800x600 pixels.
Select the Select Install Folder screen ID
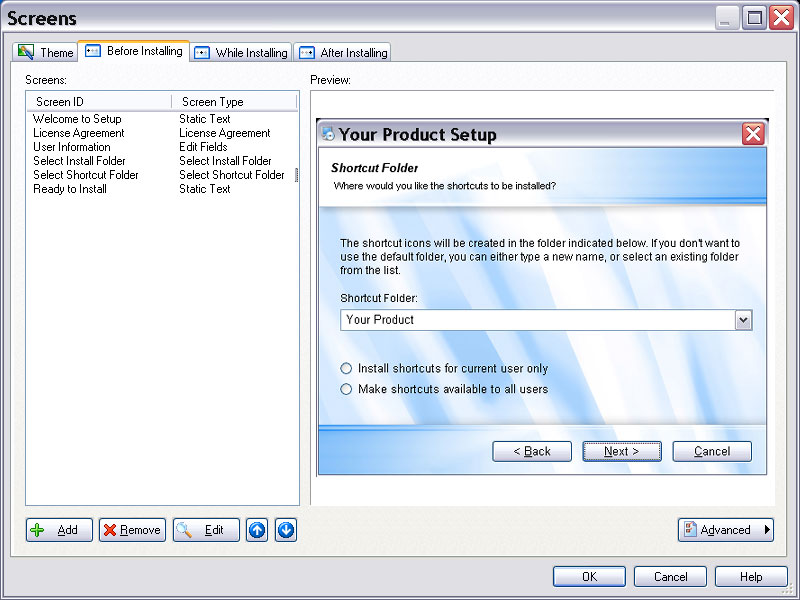[79, 161]
